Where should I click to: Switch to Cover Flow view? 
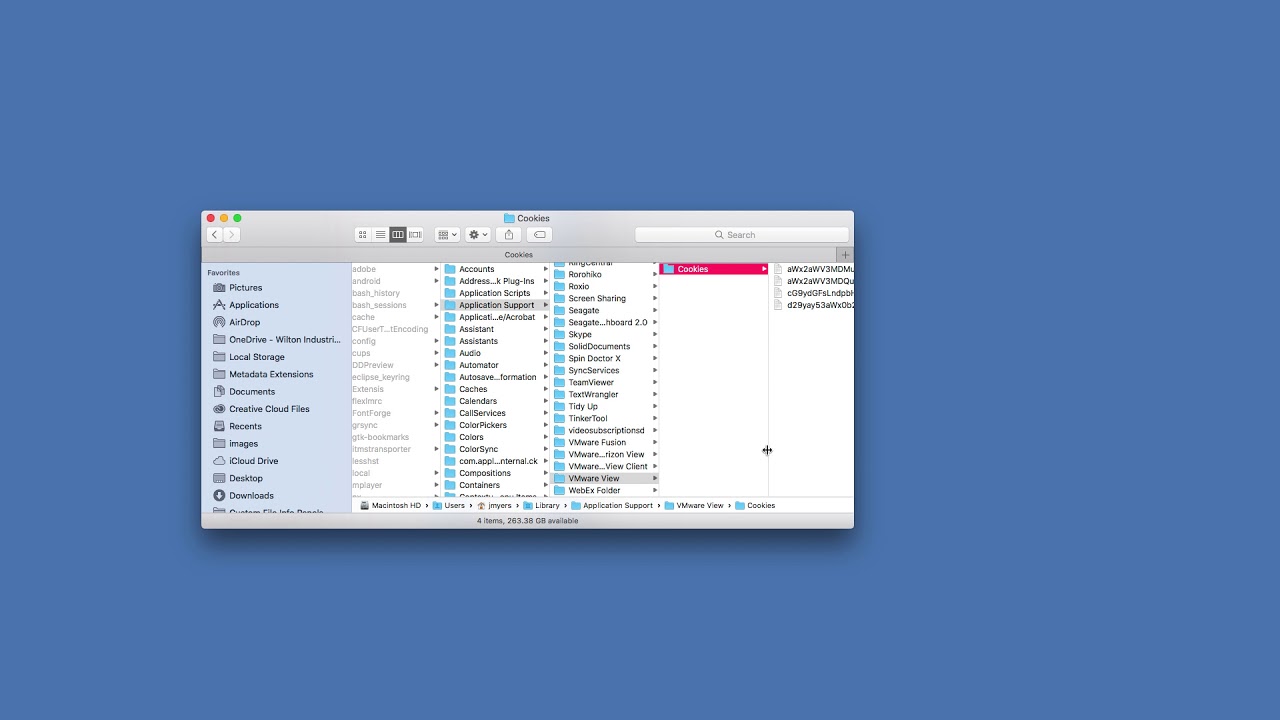coord(415,234)
